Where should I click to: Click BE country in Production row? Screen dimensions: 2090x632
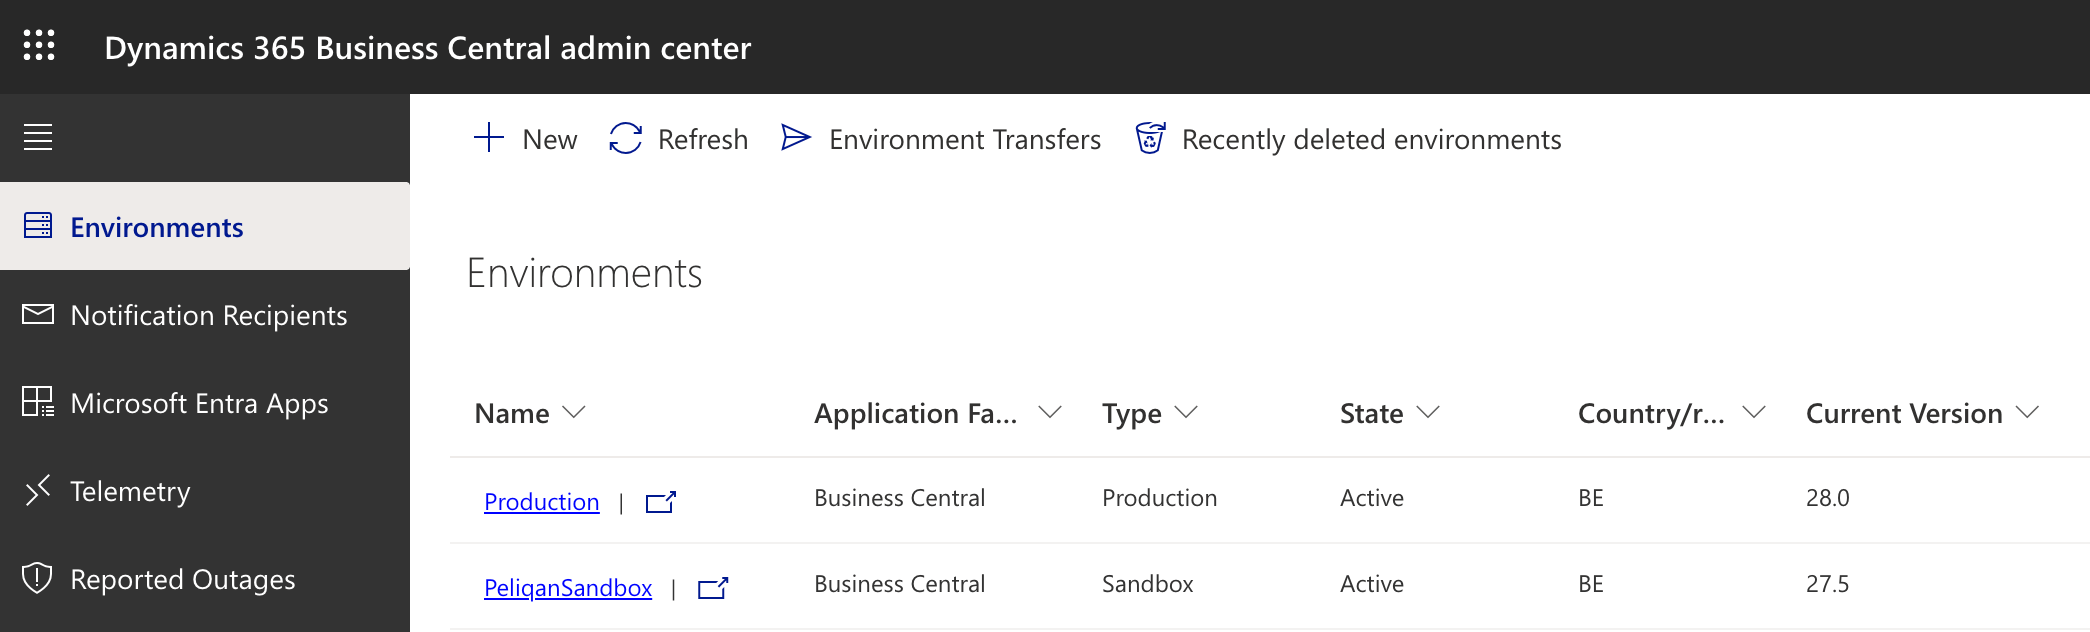[x=1591, y=498]
